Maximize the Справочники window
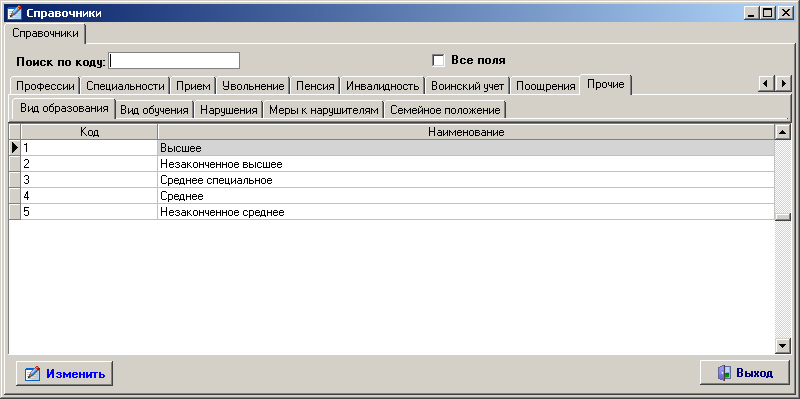Screen dimensions: 800x399 pyautogui.click(x=767, y=13)
